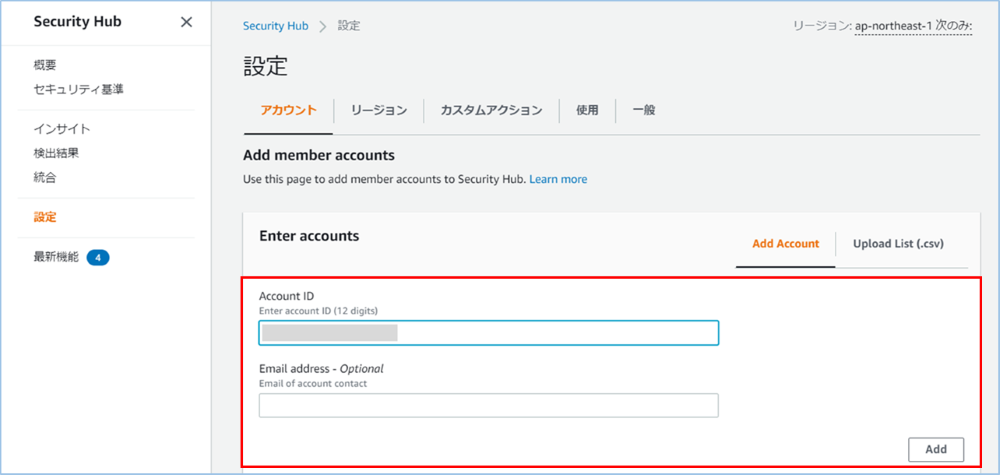
Task: Navigate to 統合 in the sidebar
Action: point(45,177)
